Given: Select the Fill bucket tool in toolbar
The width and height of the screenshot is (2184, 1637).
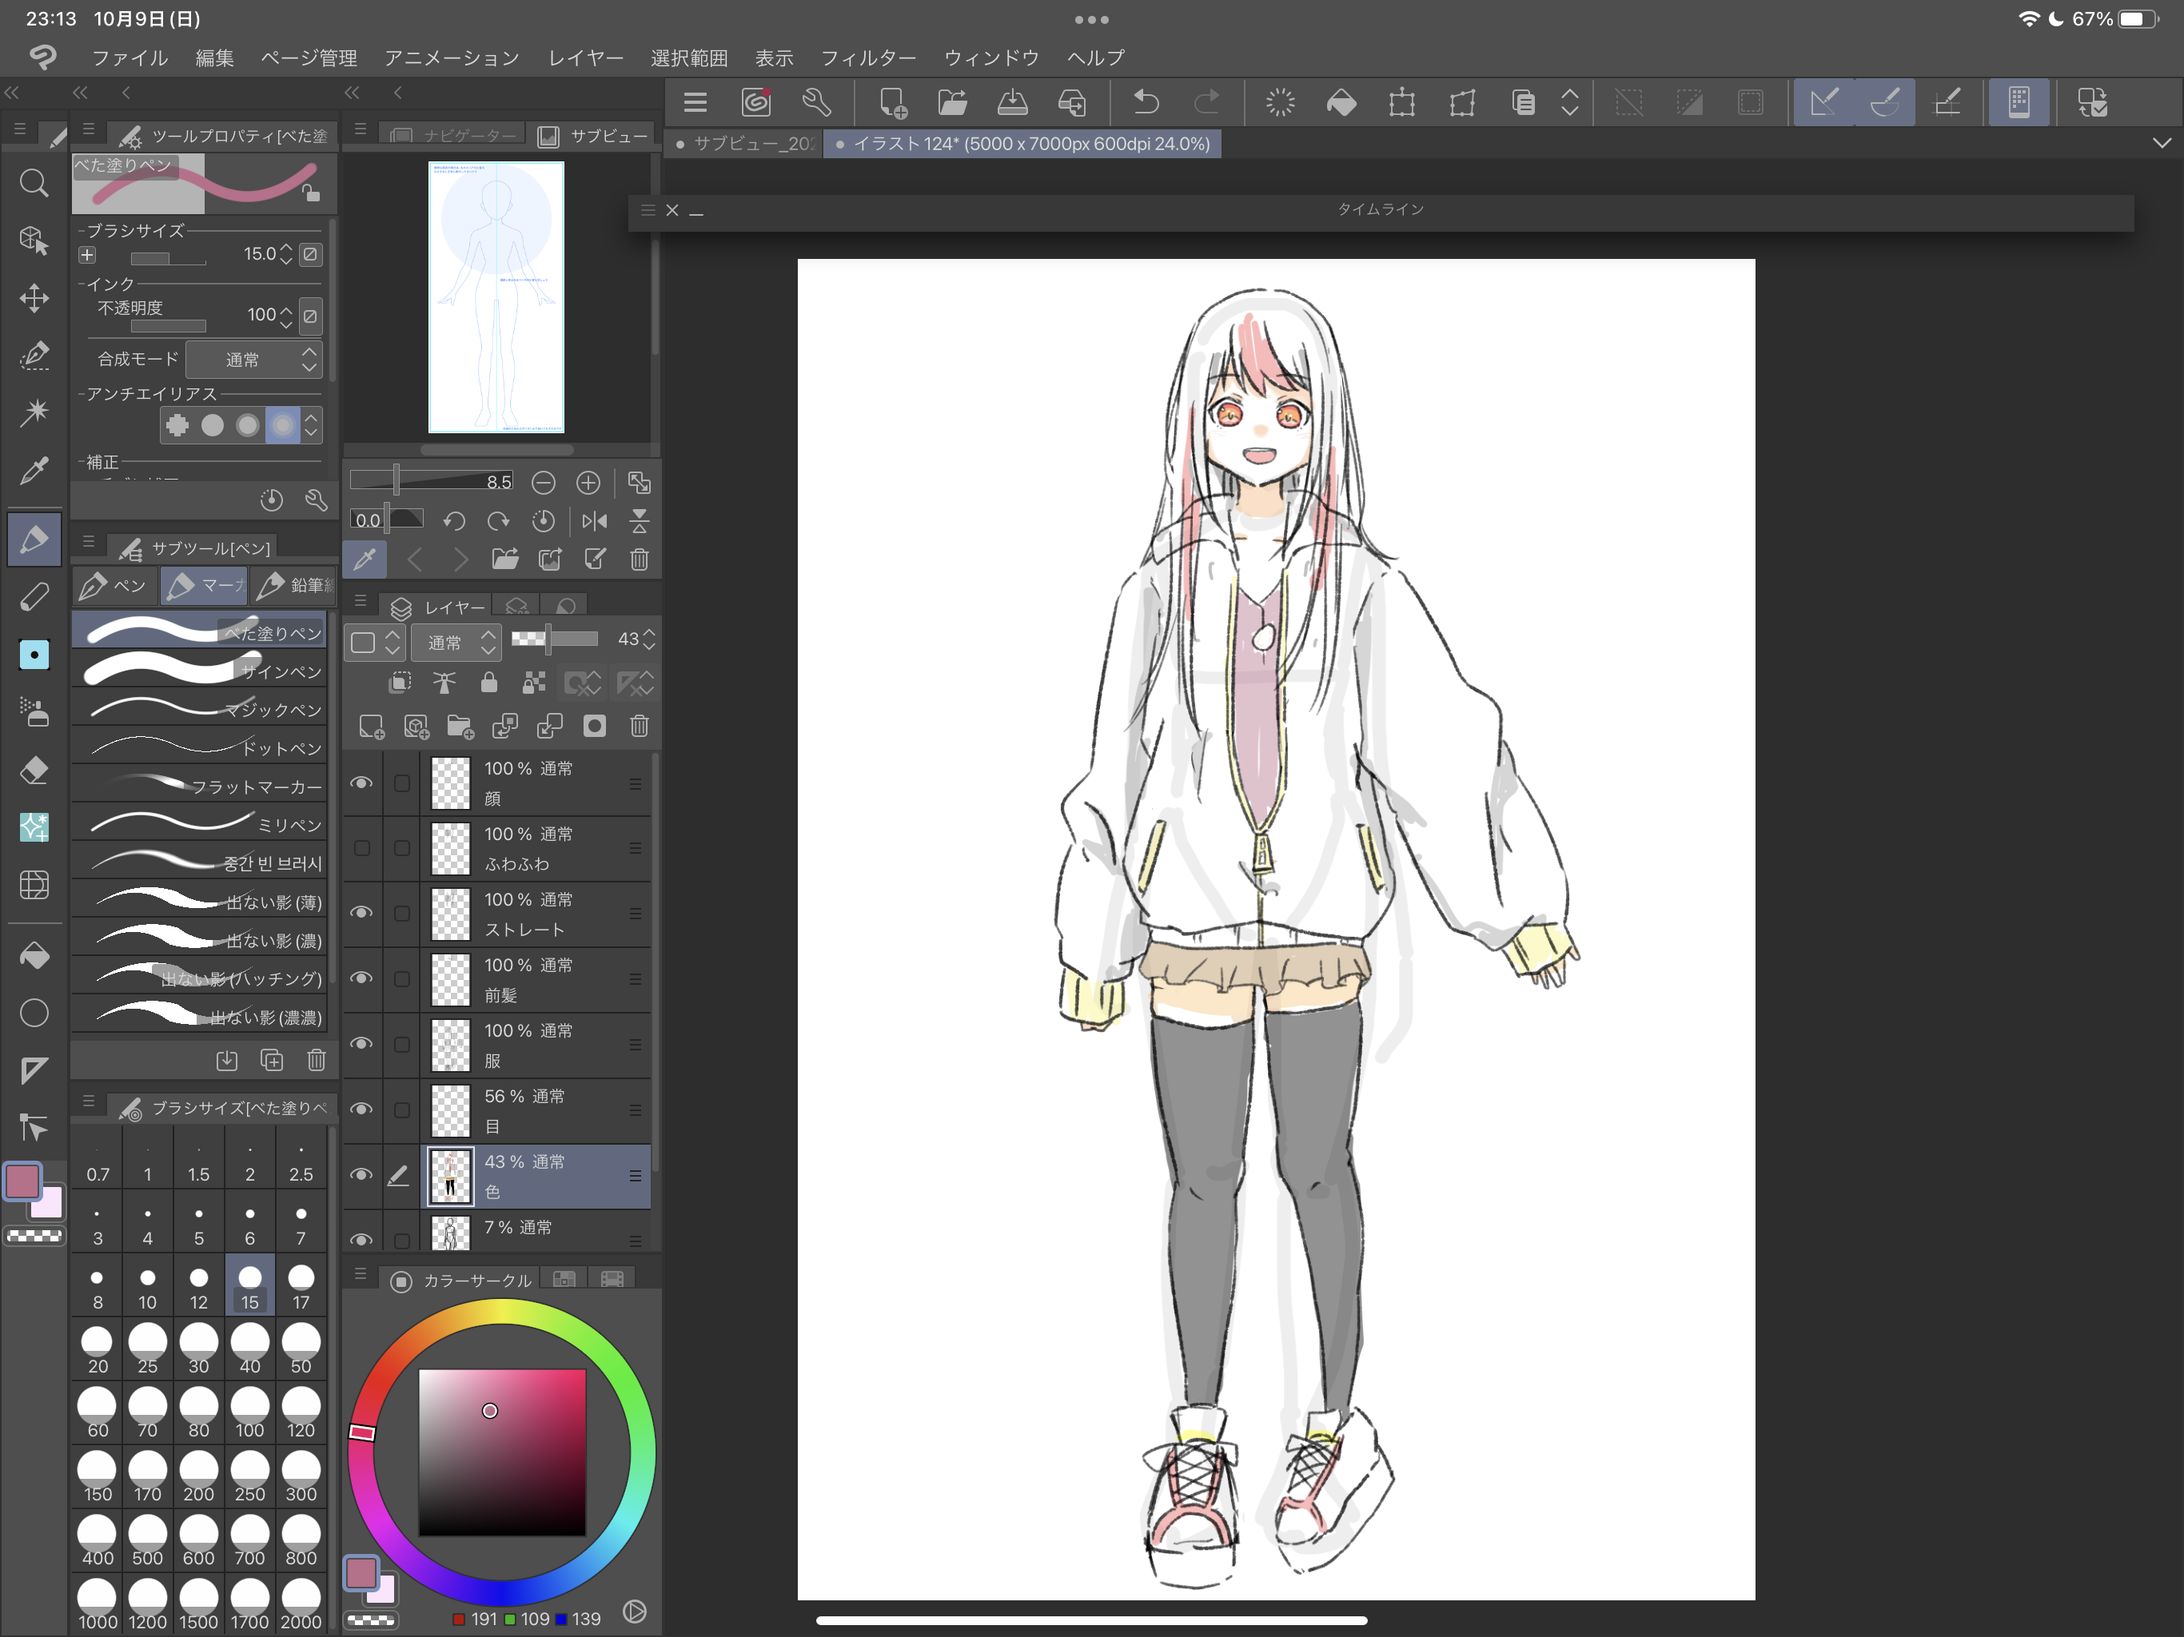Looking at the screenshot, I should click(34, 956).
